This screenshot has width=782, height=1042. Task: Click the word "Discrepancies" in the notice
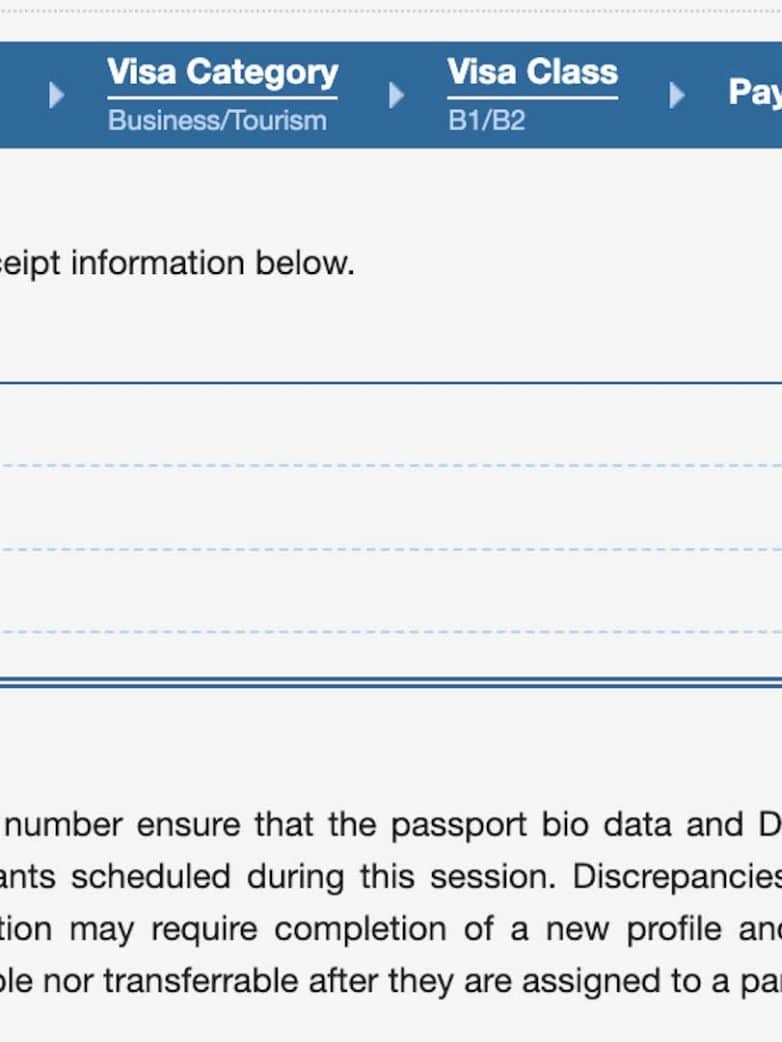[676, 877]
